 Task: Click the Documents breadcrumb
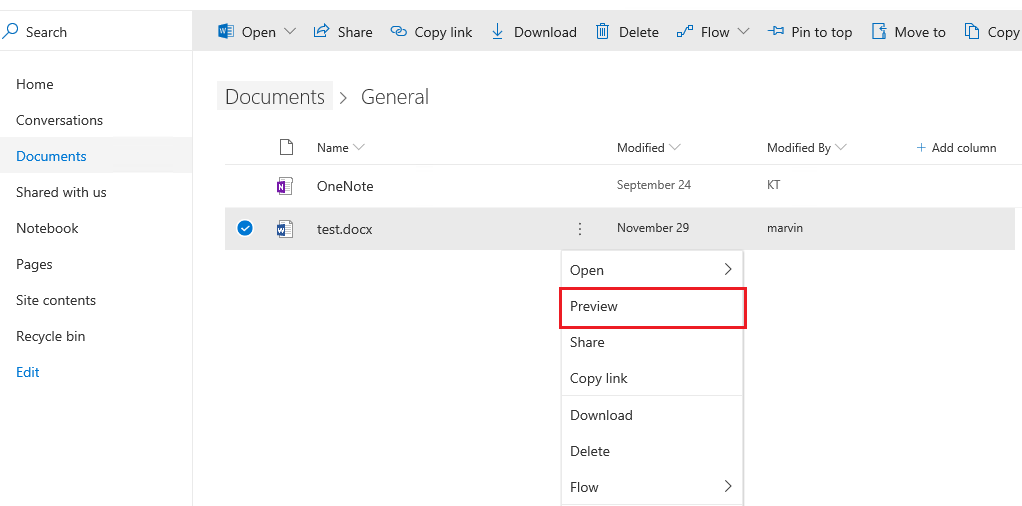[275, 97]
